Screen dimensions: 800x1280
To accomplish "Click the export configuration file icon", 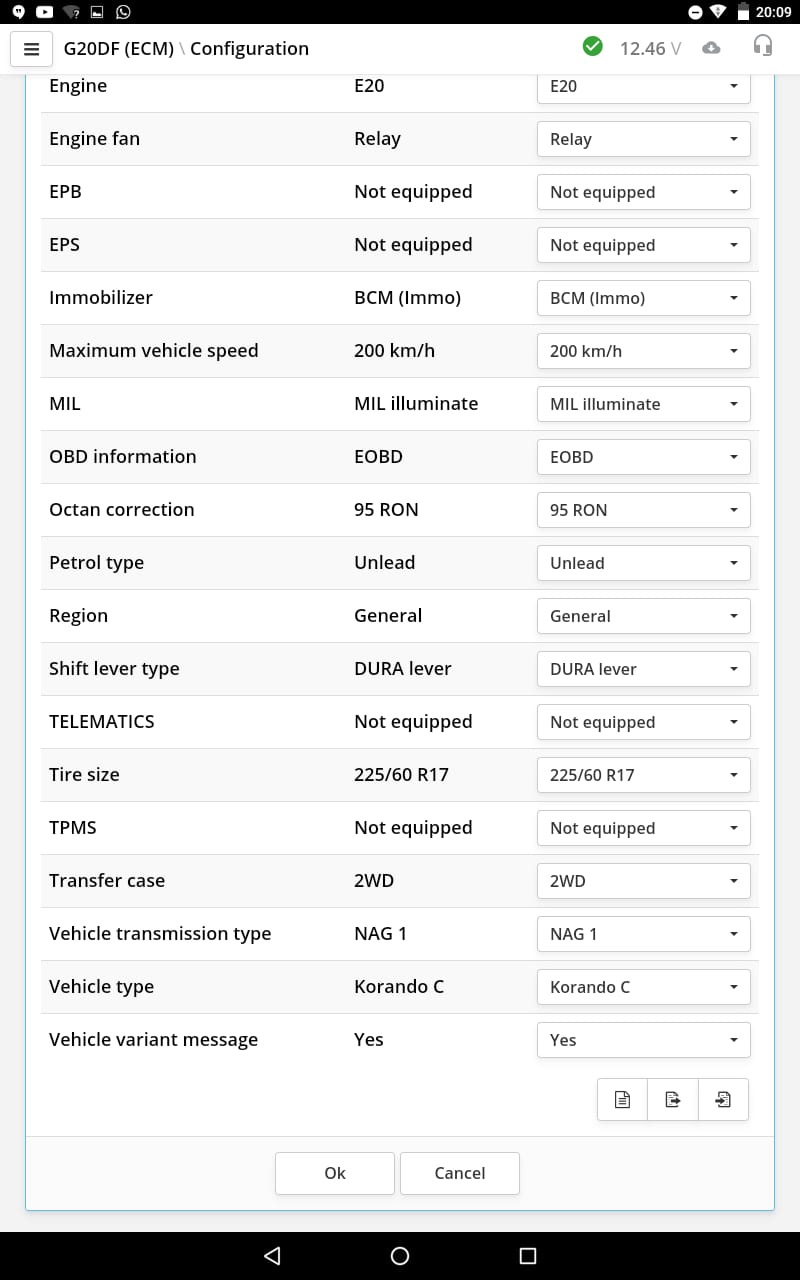I will point(672,1099).
